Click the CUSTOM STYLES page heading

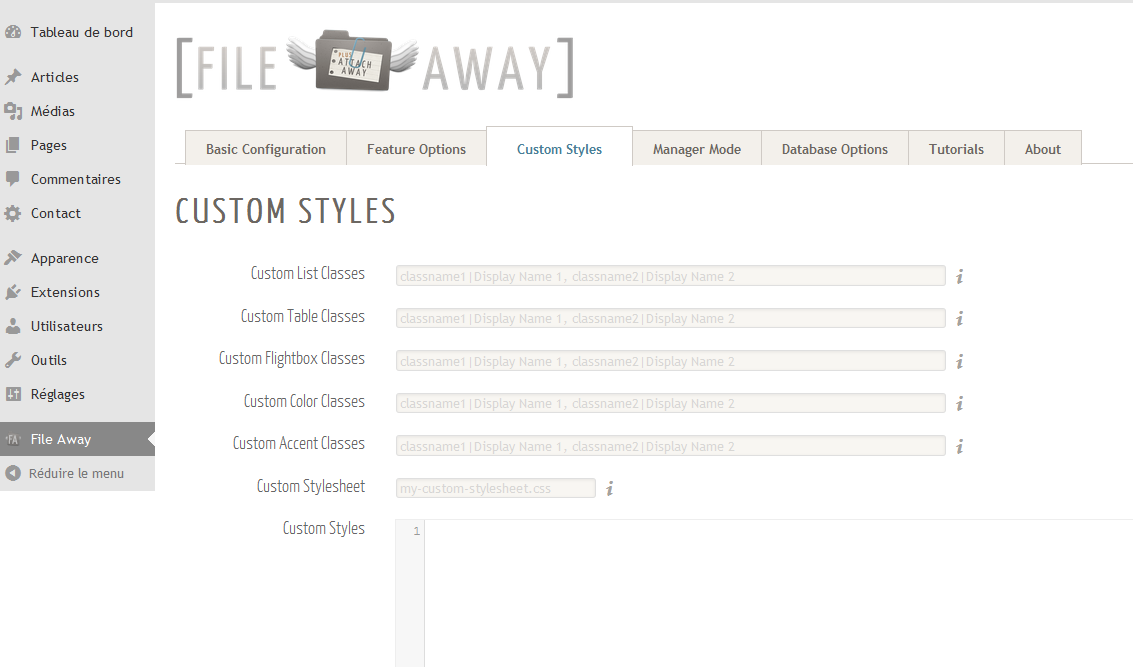[x=285, y=211]
